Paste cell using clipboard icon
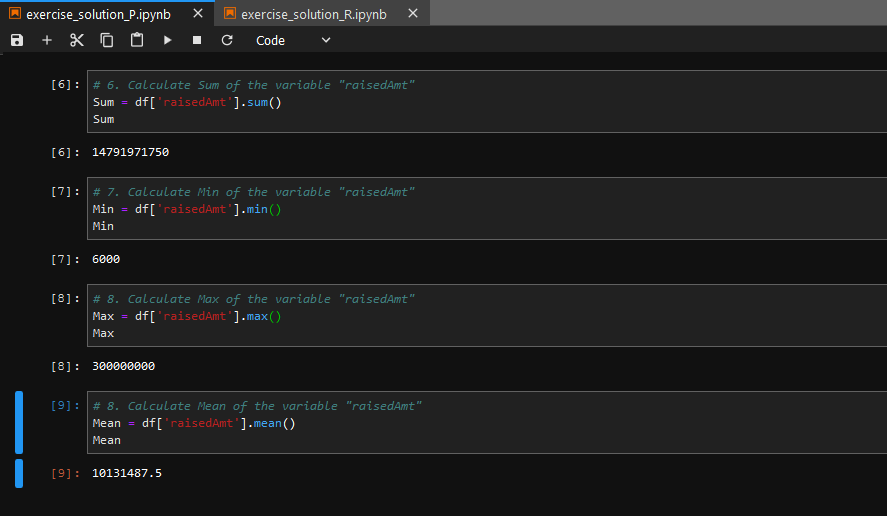 [x=137, y=40]
